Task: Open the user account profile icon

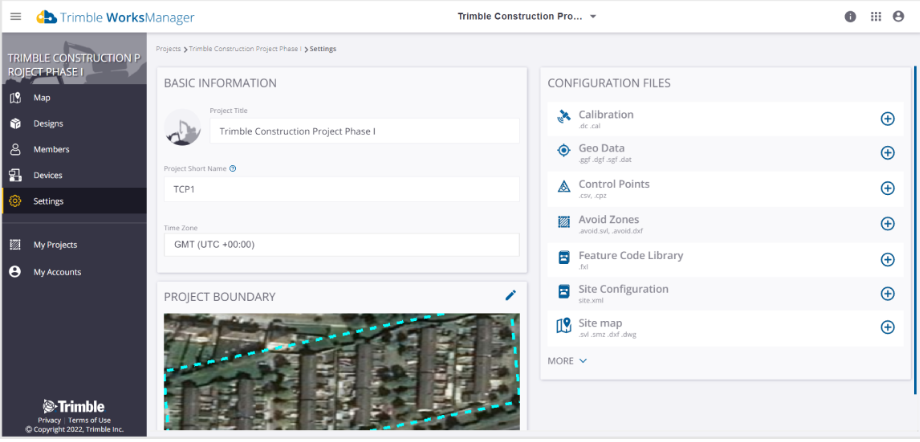Action: pyautogui.click(x=901, y=17)
